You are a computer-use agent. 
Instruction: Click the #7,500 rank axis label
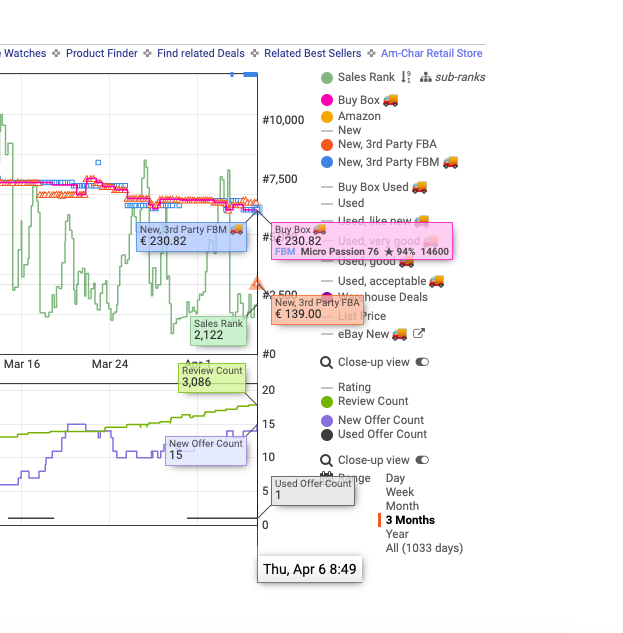point(280,179)
